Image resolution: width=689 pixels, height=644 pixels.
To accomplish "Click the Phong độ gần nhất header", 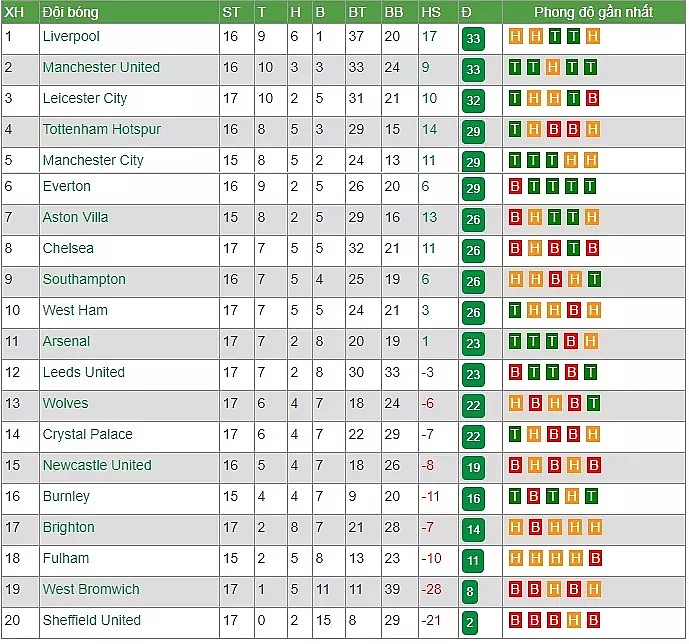I will (x=593, y=12).
